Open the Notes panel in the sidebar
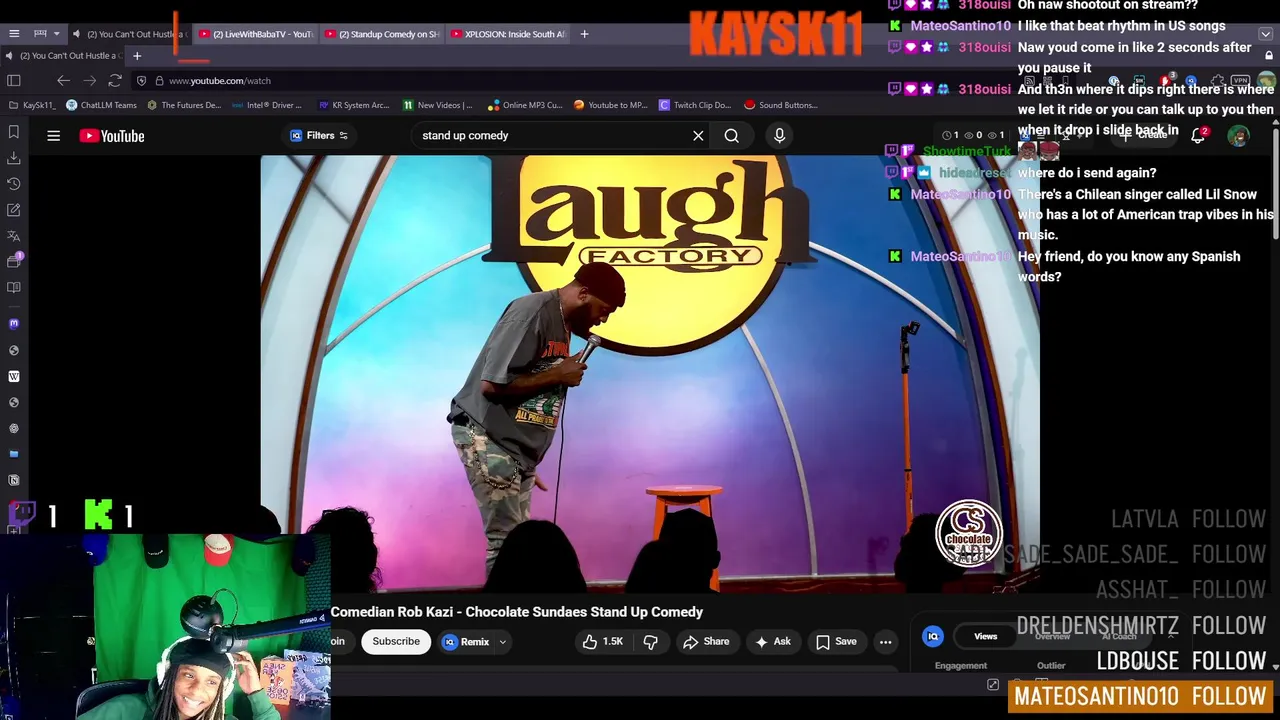 pos(14,210)
